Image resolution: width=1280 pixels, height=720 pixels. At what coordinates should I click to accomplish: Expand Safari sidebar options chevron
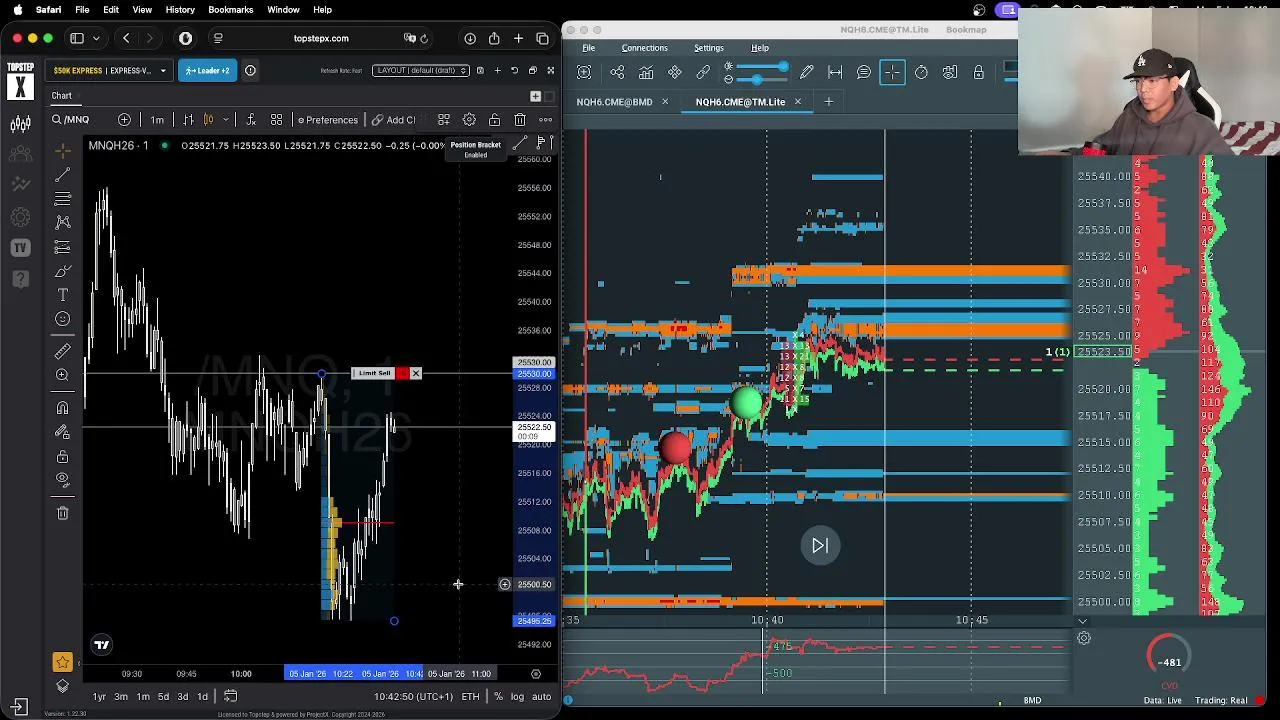pos(94,38)
